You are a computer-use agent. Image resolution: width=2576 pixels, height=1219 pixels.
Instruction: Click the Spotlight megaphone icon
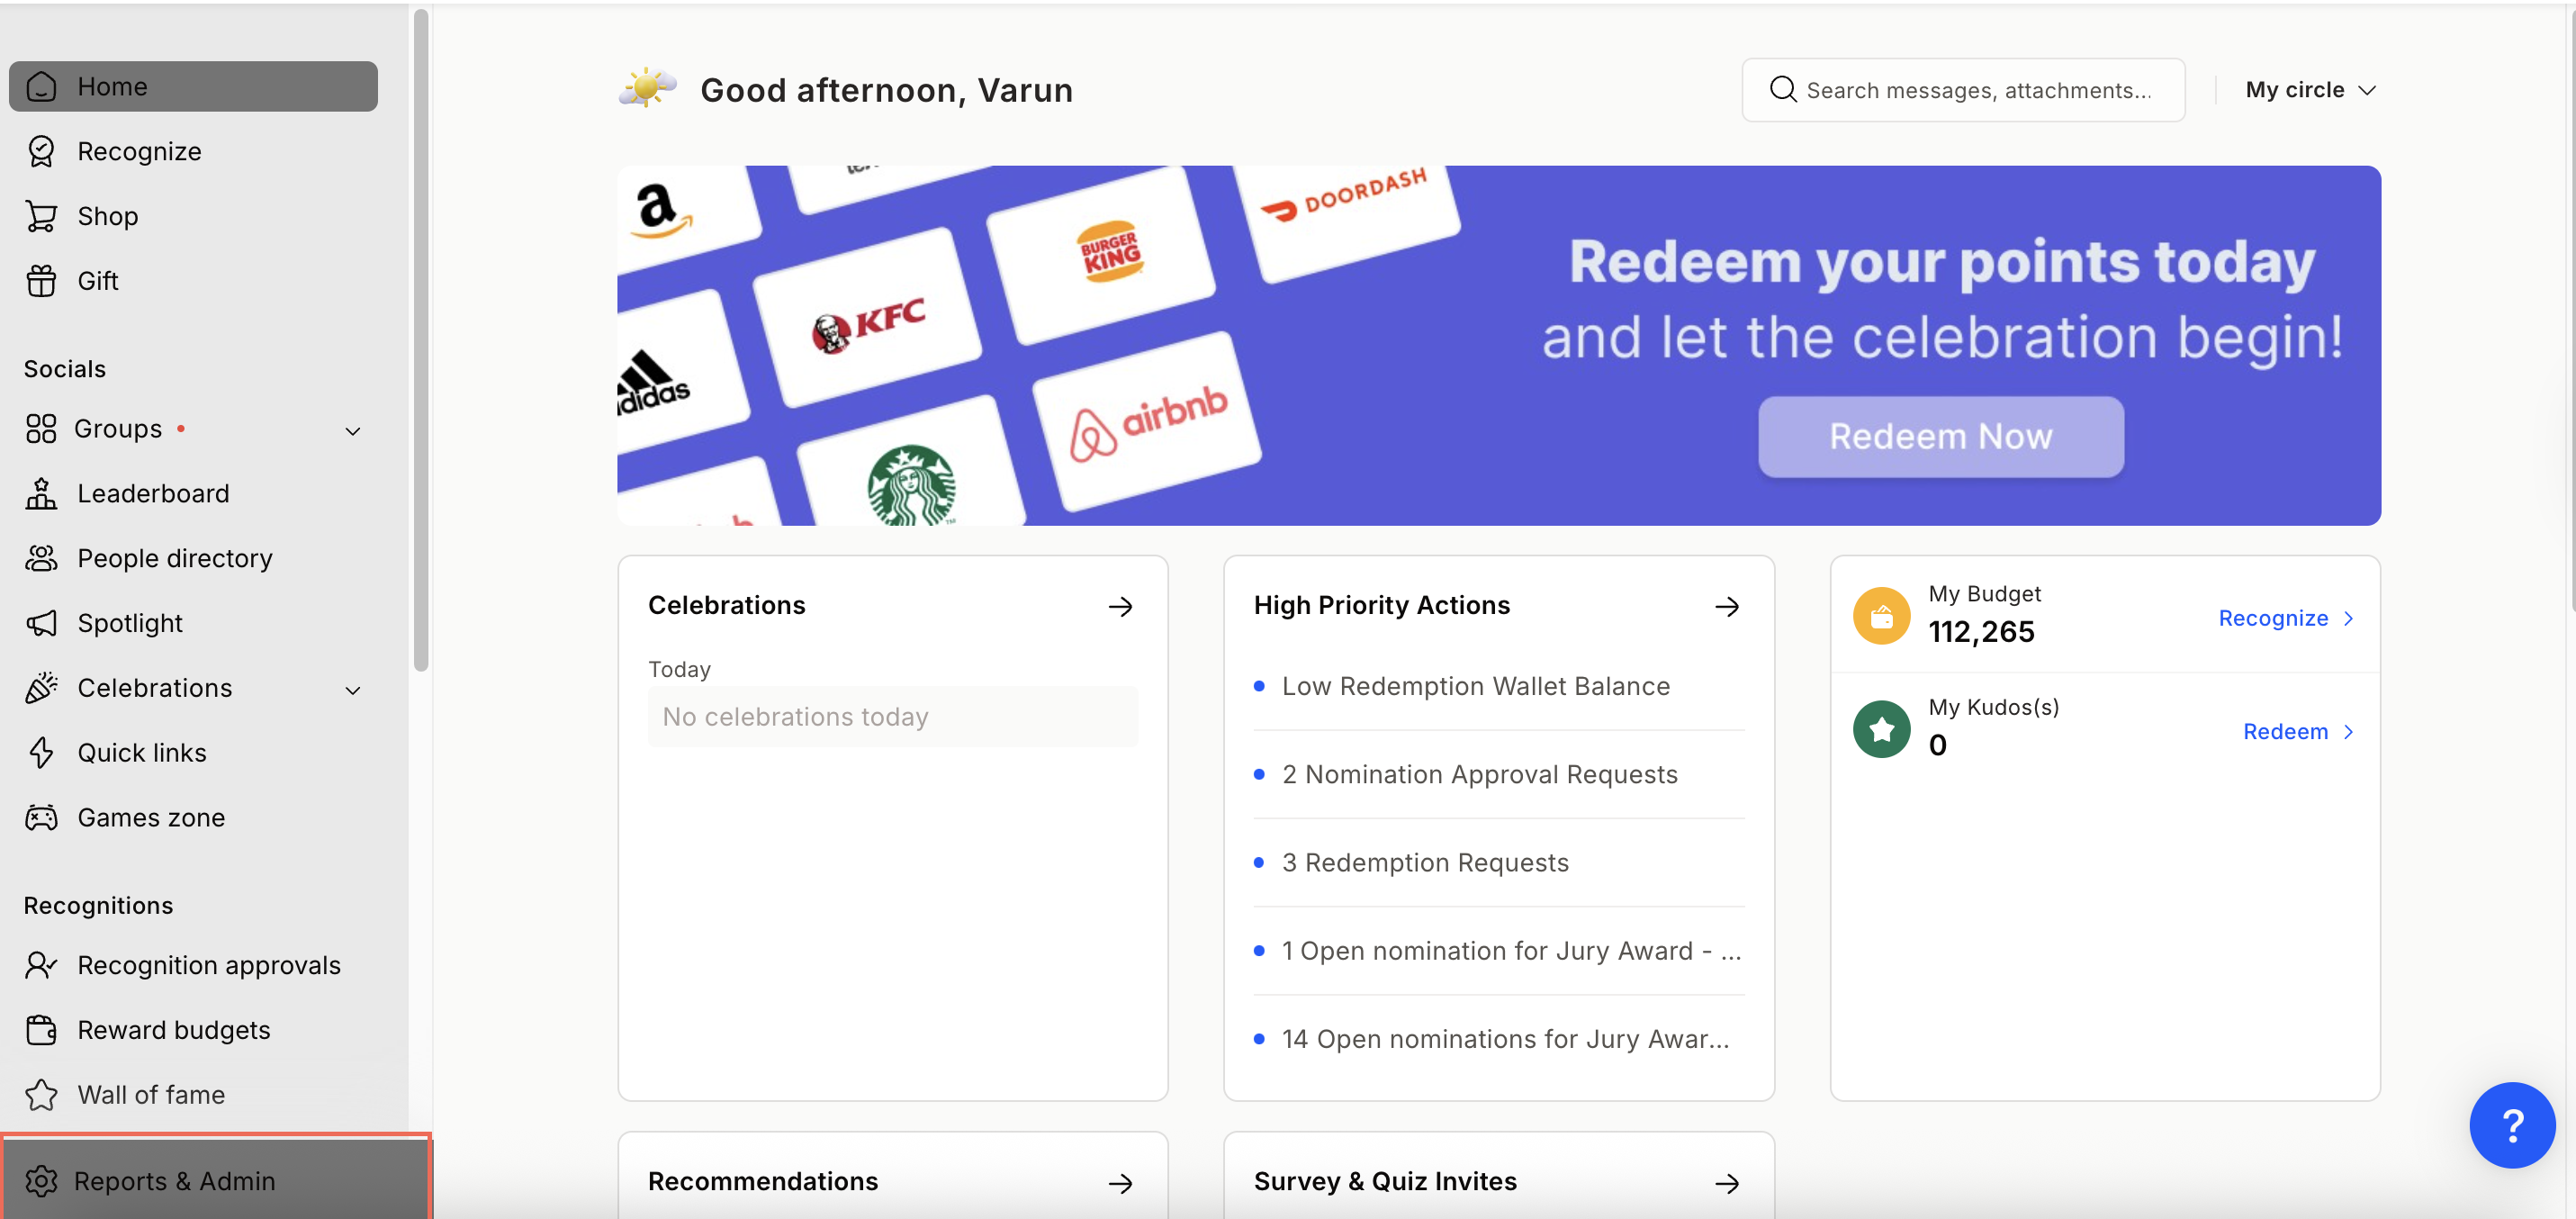41,624
